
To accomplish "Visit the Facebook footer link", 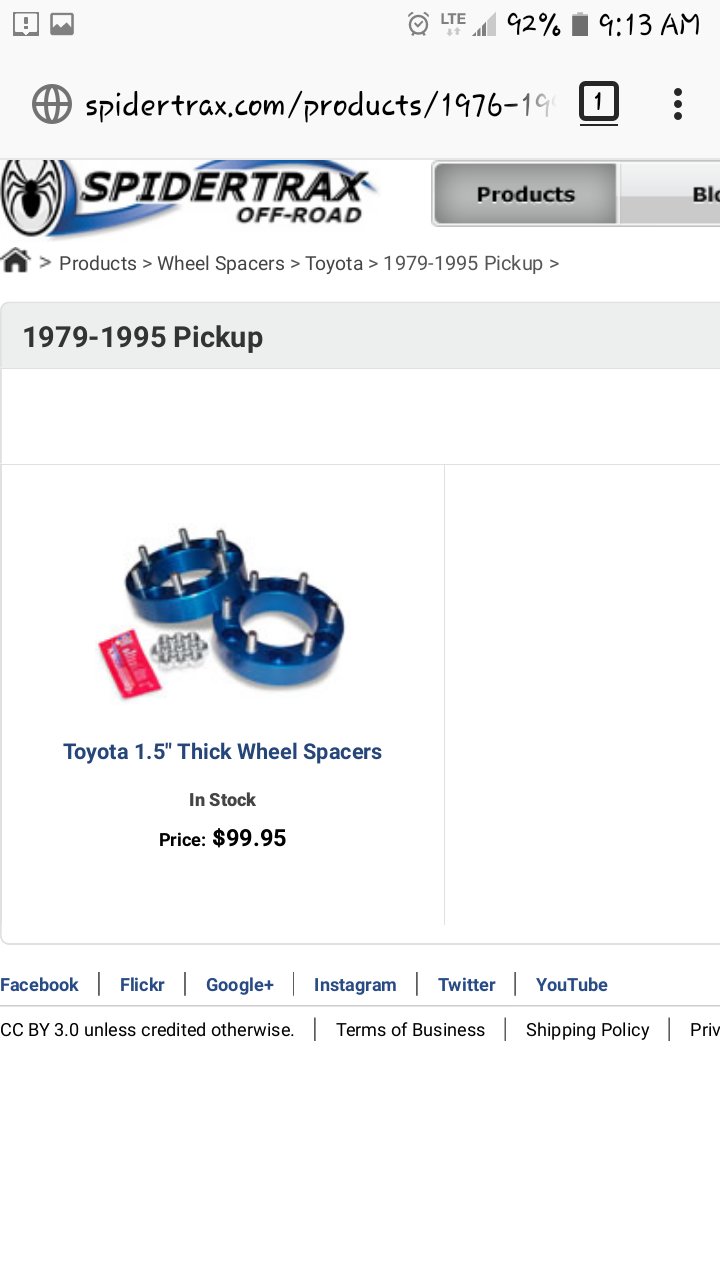I will 39,985.
